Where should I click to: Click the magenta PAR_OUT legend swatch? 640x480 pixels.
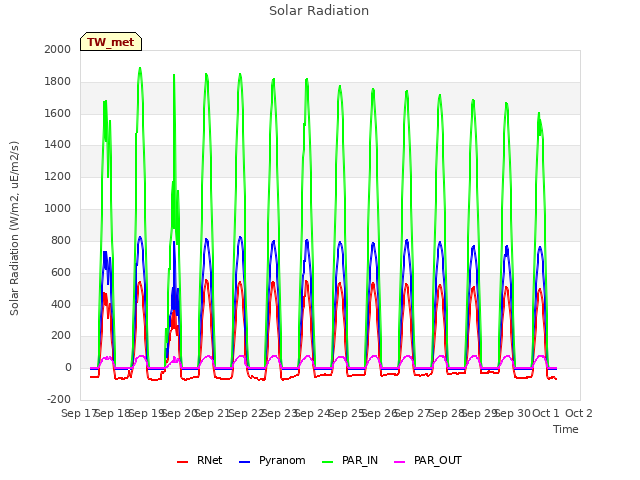[400, 462]
